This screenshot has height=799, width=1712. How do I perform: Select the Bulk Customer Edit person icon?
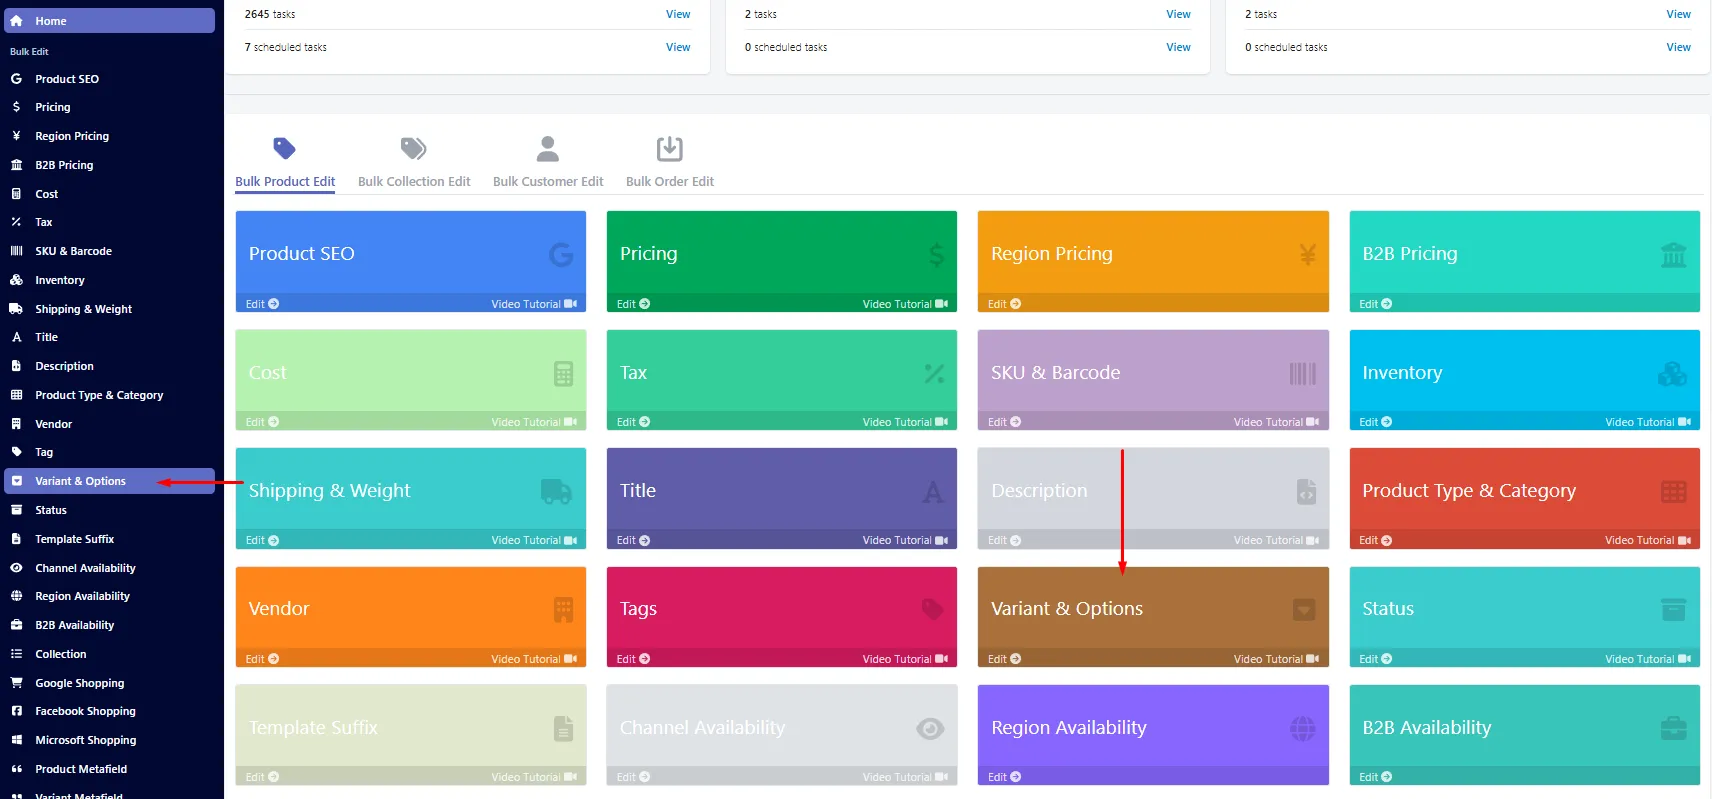pyautogui.click(x=547, y=149)
